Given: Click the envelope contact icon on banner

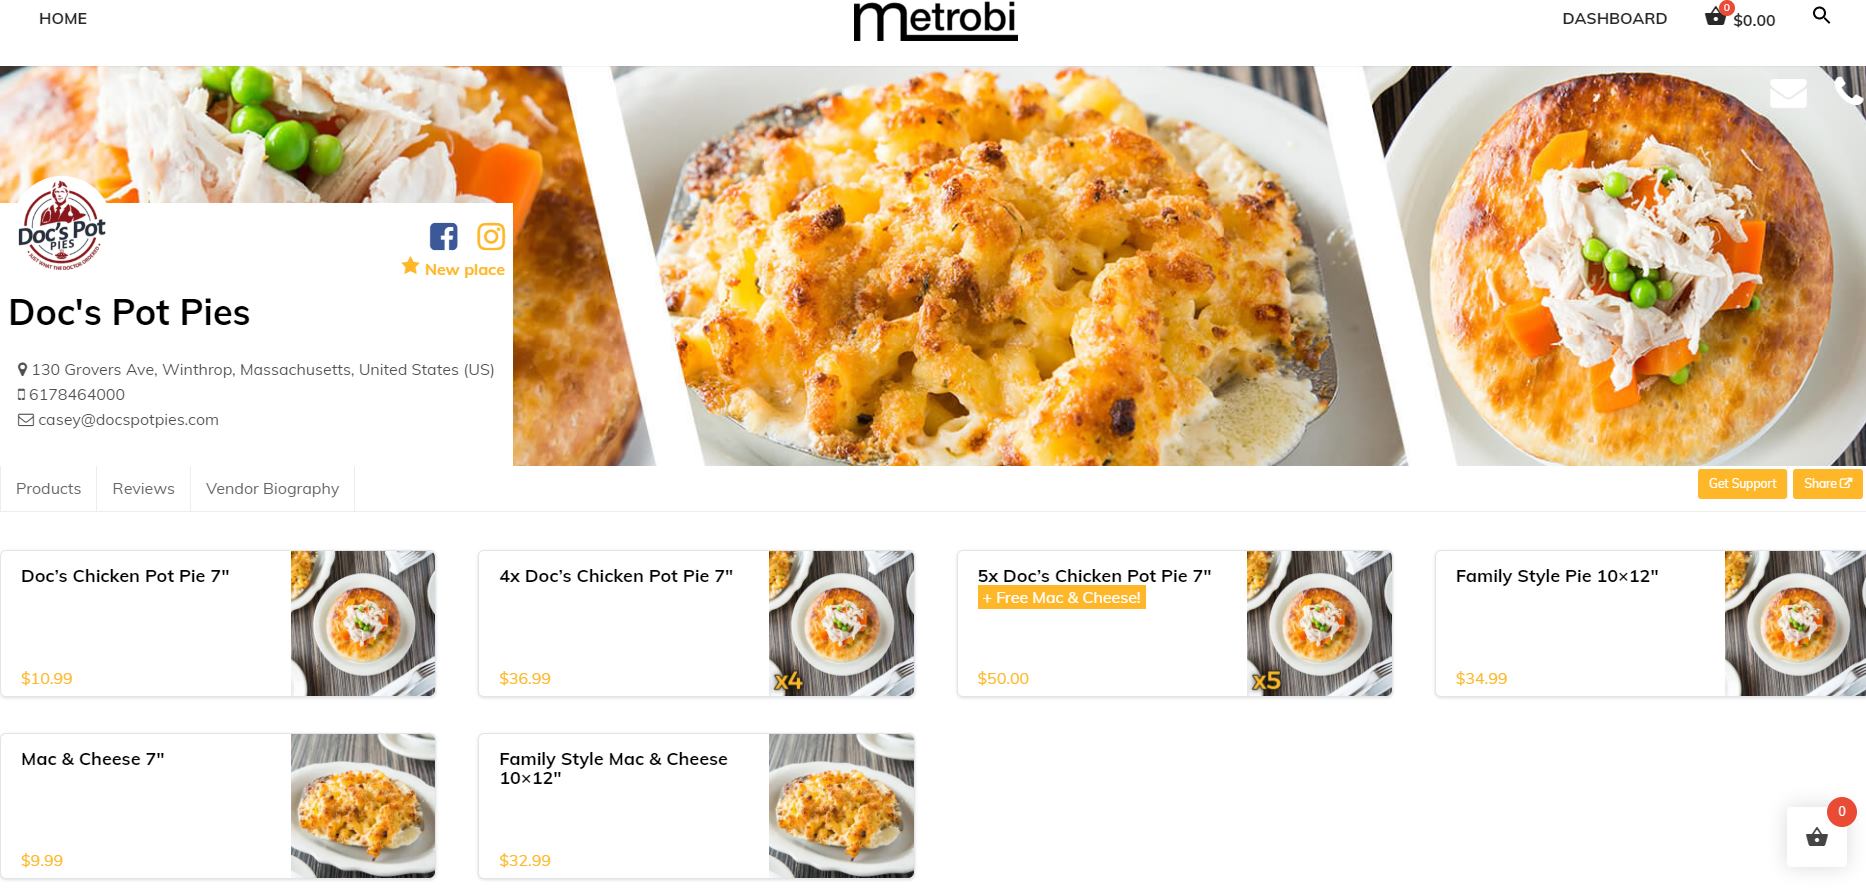Looking at the screenshot, I should [1788, 93].
